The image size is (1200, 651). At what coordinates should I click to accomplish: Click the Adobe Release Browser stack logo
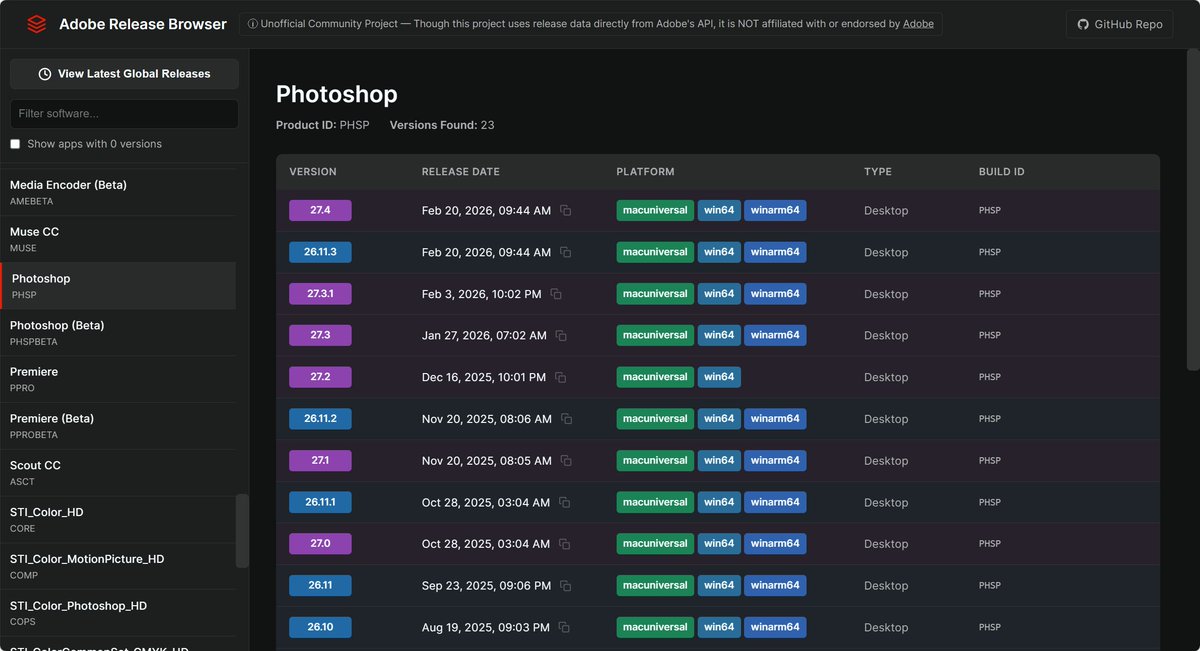coord(37,24)
